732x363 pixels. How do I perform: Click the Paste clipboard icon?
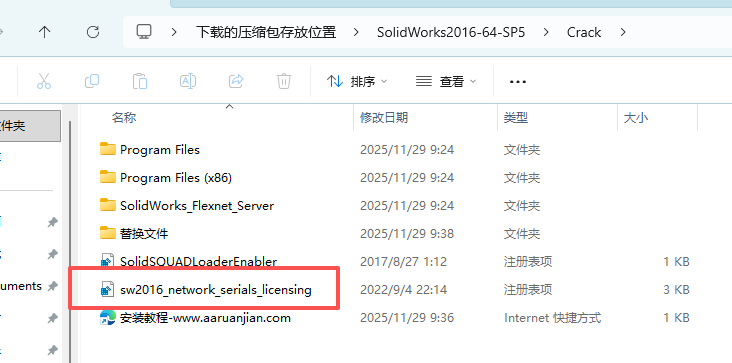(140, 81)
